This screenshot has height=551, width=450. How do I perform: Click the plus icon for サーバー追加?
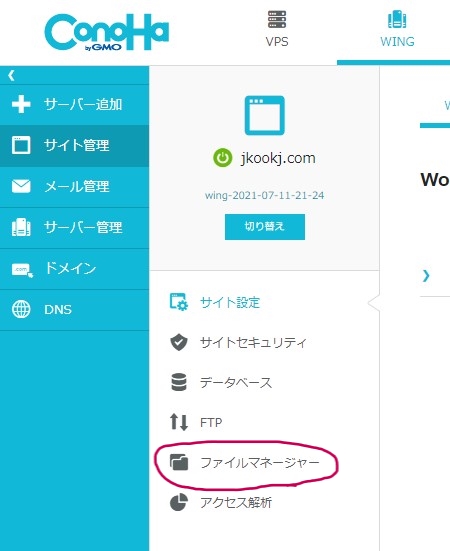21,104
